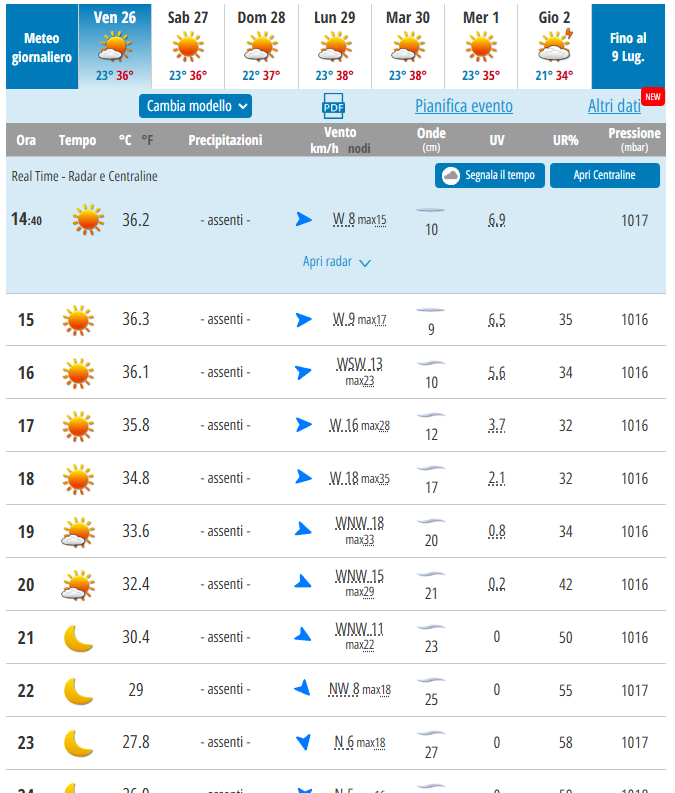The width and height of the screenshot is (675, 793).
Task: Select the Mar 30 forecast tab
Action: point(408,47)
